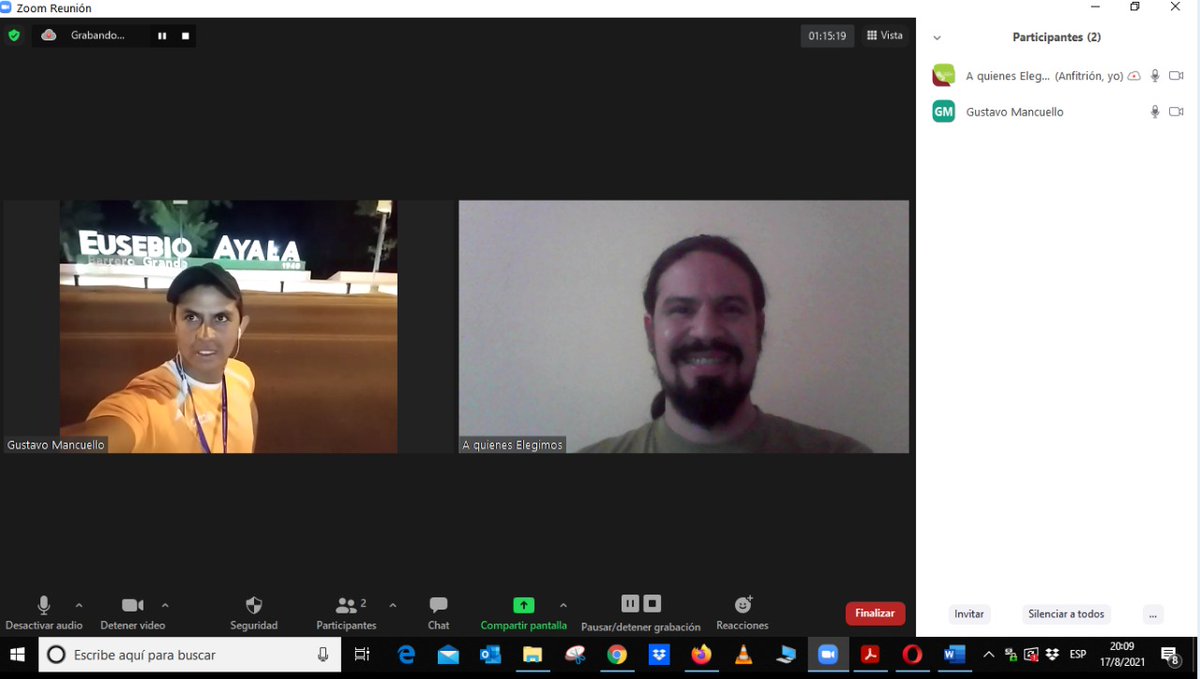
Task: Open Dropbox from the taskbar
Action: pos(659,654)
